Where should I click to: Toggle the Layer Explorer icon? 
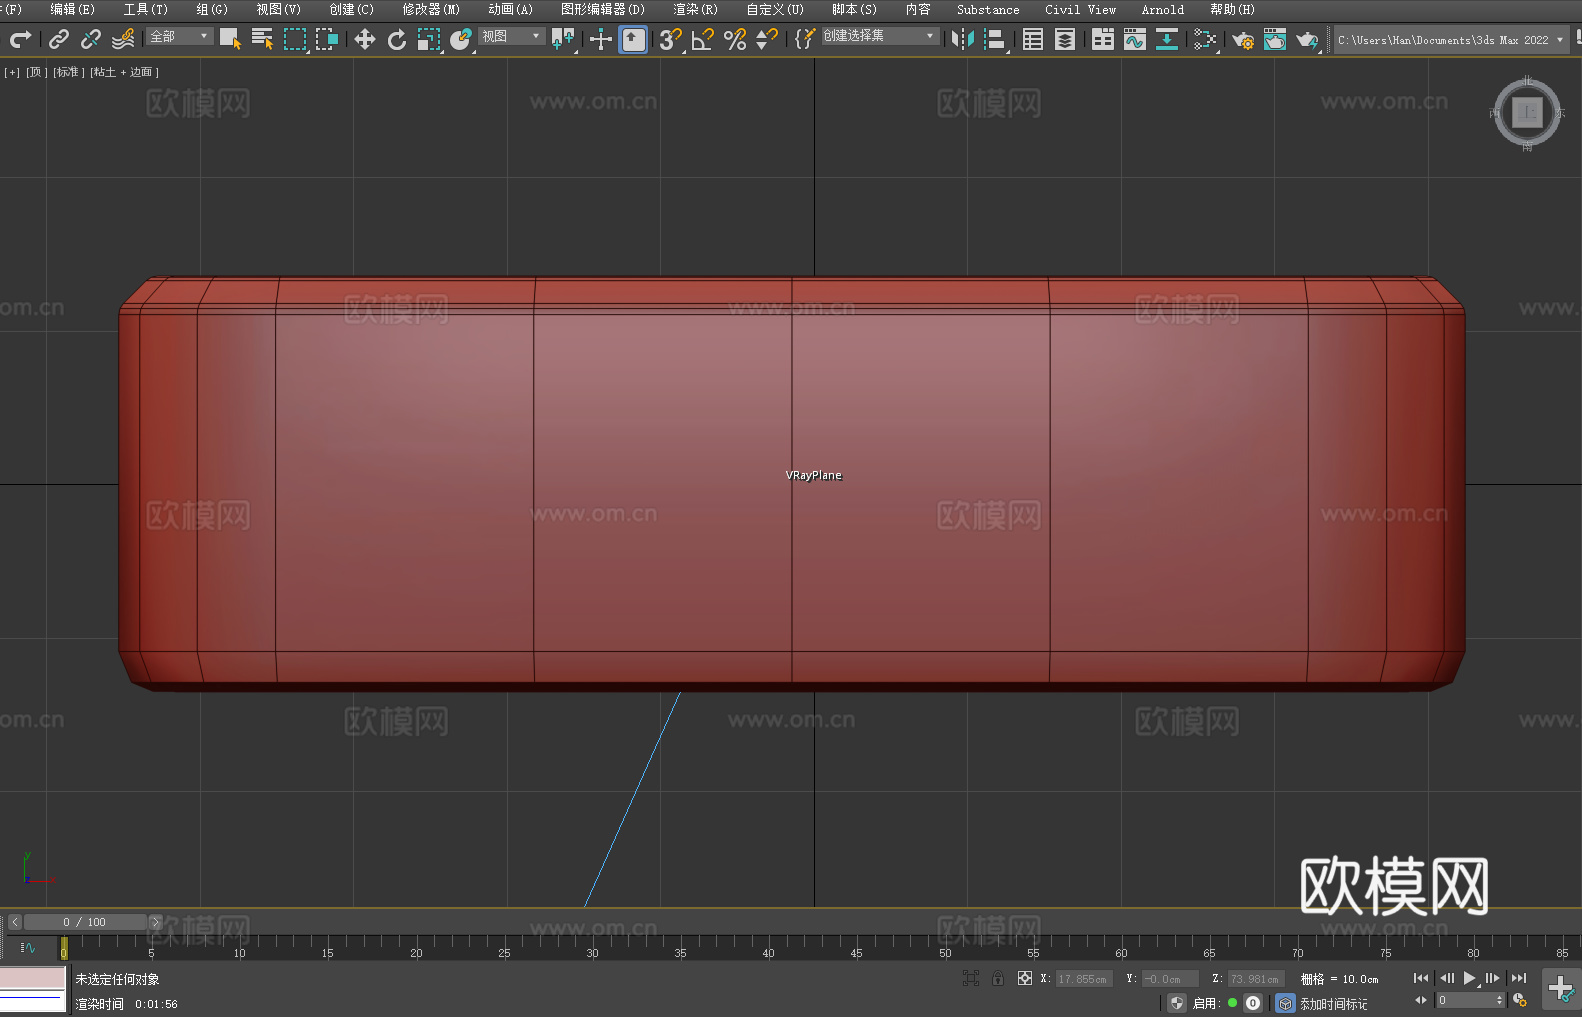[x=1065, y=39]
